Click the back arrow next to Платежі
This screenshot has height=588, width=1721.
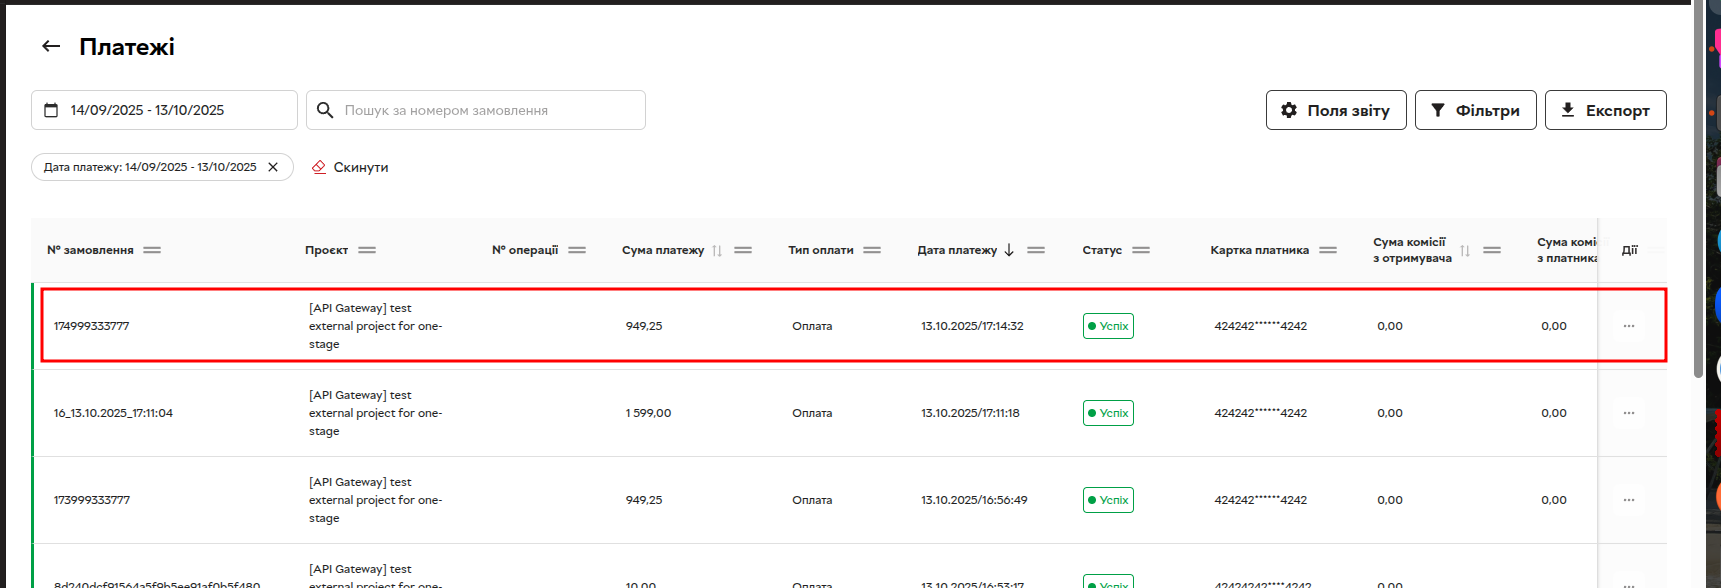(x=51, y=46)
